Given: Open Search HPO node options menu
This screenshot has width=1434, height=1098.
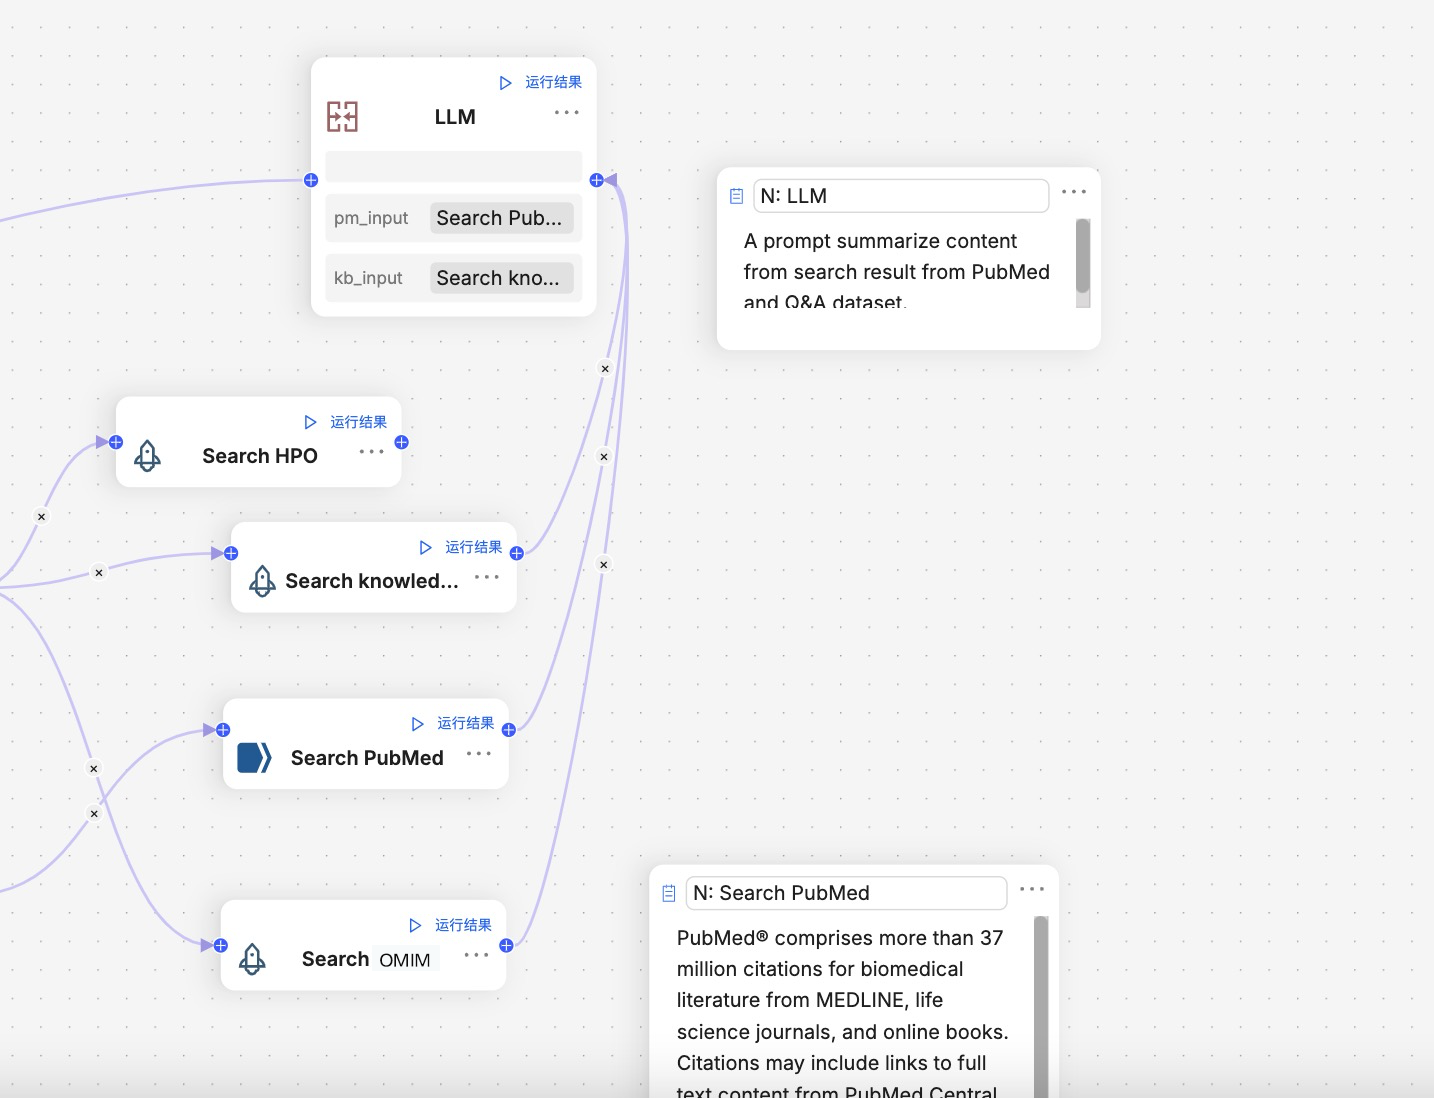Looking at the screenshot, I should tap(372, 452).
